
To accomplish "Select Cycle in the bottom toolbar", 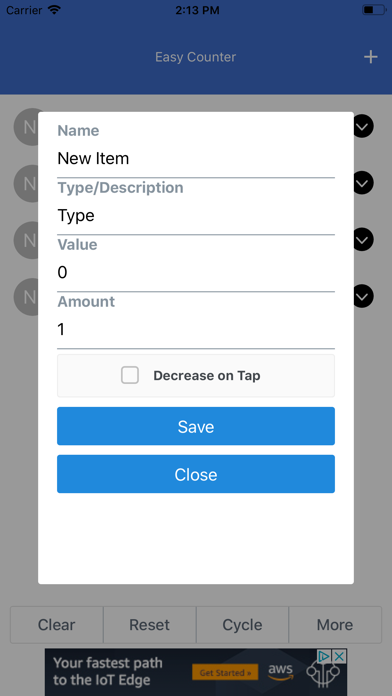I will [x=242, y=625].
